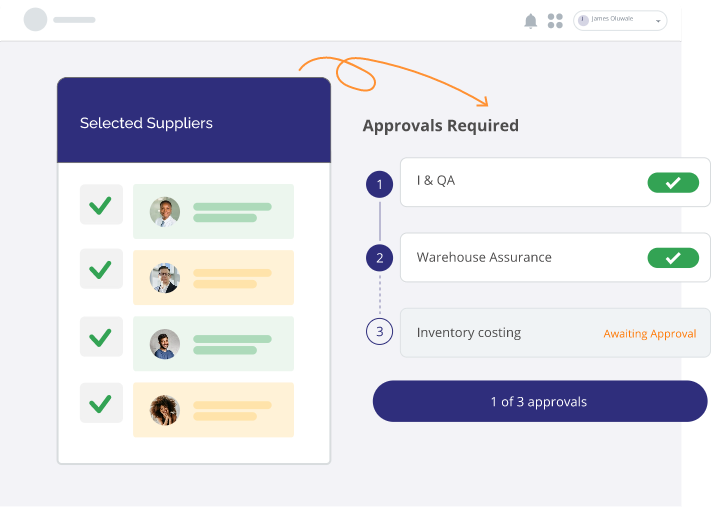The width and height of the screenshot is (711, 507).
Task: Click the round profile avatar at top left
Action: (35, 20)
